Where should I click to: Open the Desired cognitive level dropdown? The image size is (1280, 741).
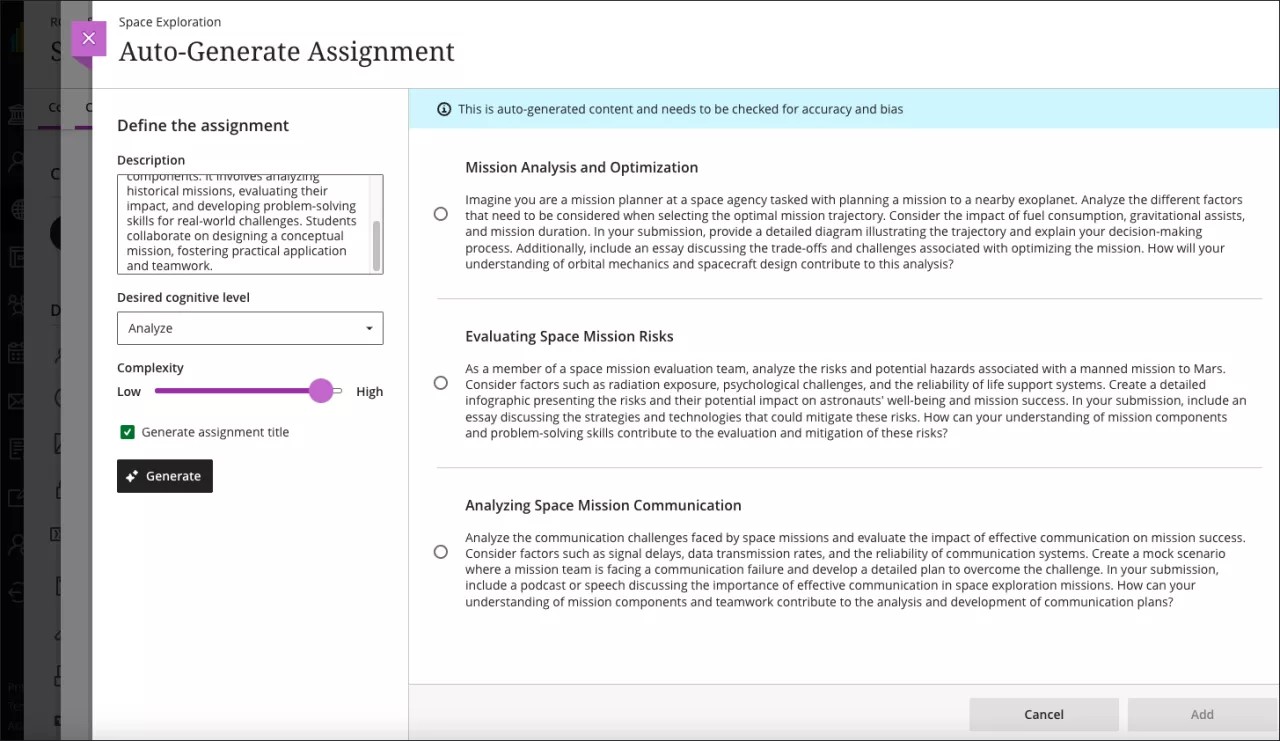249,328
